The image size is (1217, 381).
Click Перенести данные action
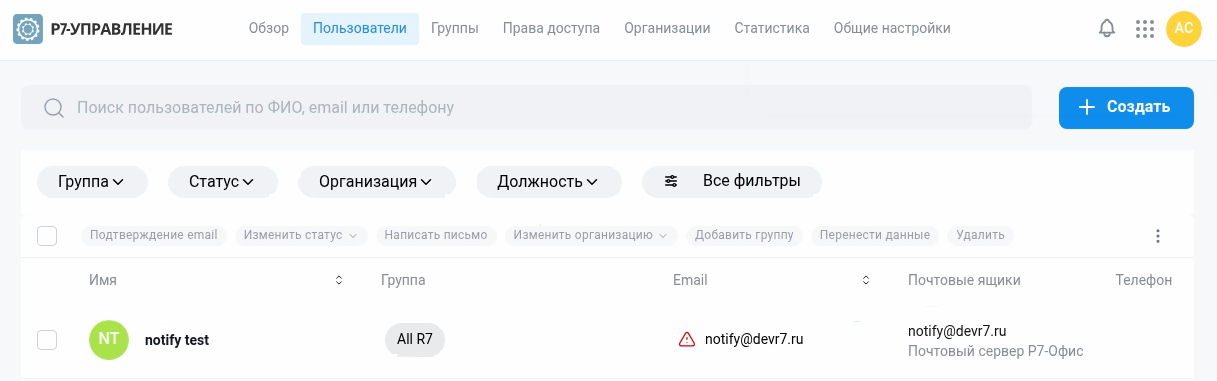pyautogui.click(x=874, y=235)
